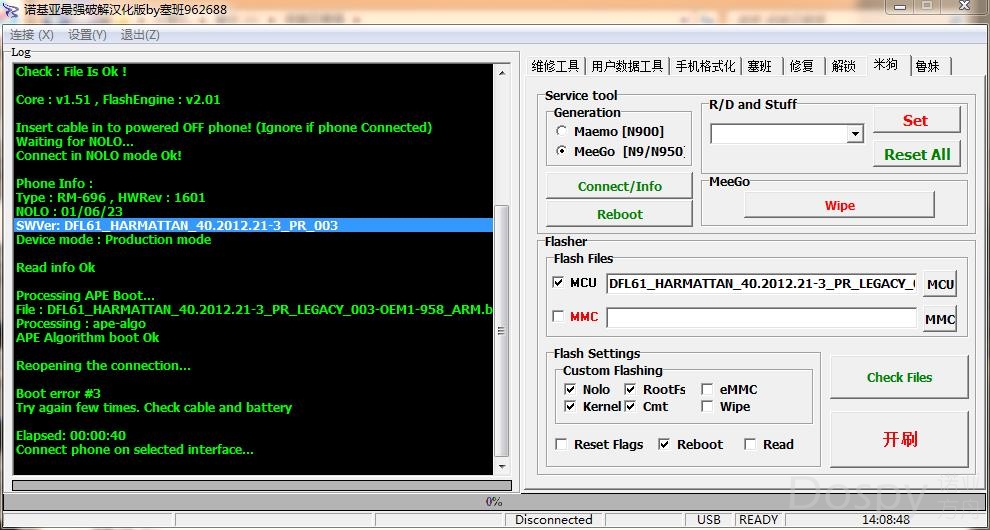Viewport: 990px width, 530px height.
Task: Minimize the window from the title bar
Action: click(900, 6)
